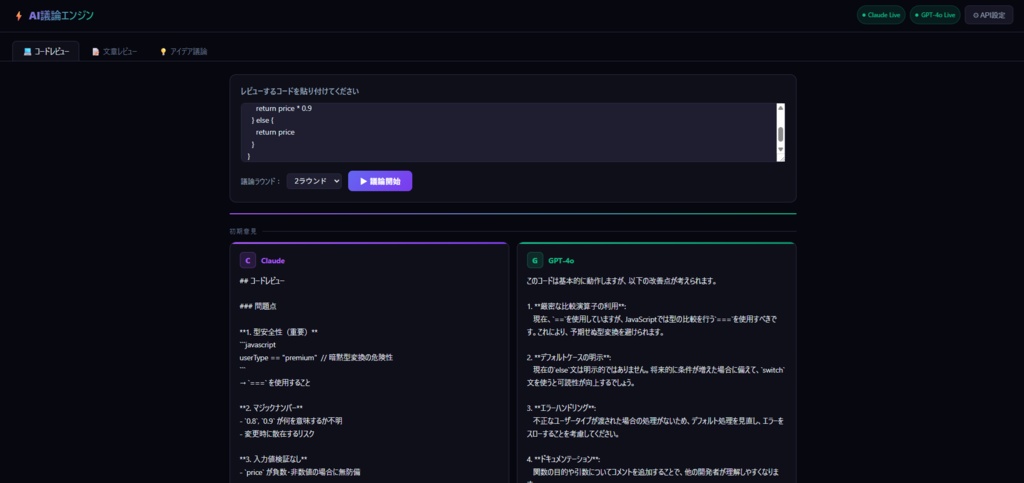Switch to the 文章レビュー tab
The width and height of the screenshot is (1024, 483).
(114, 52)
